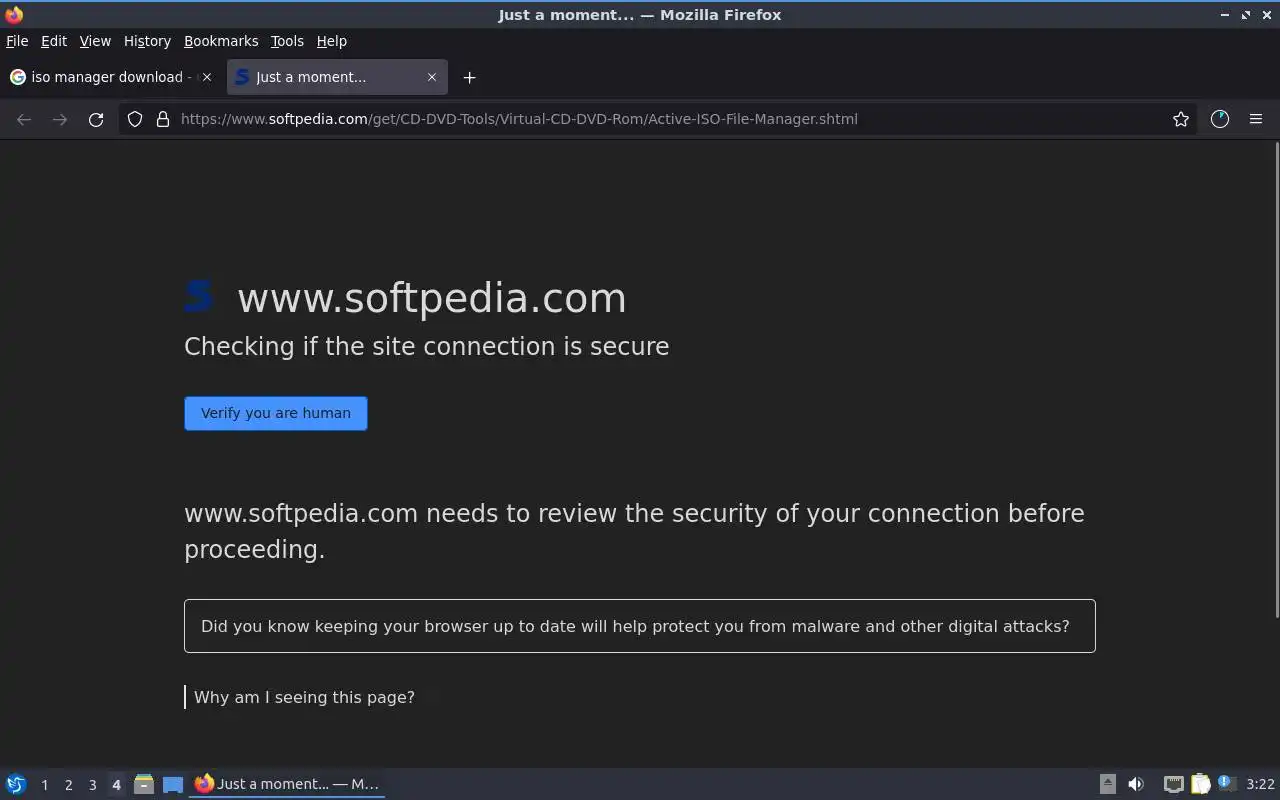This screenshot has height=800, width=1280.
Task: Focus Firefox window in taskbar
Action: [288, 784]
